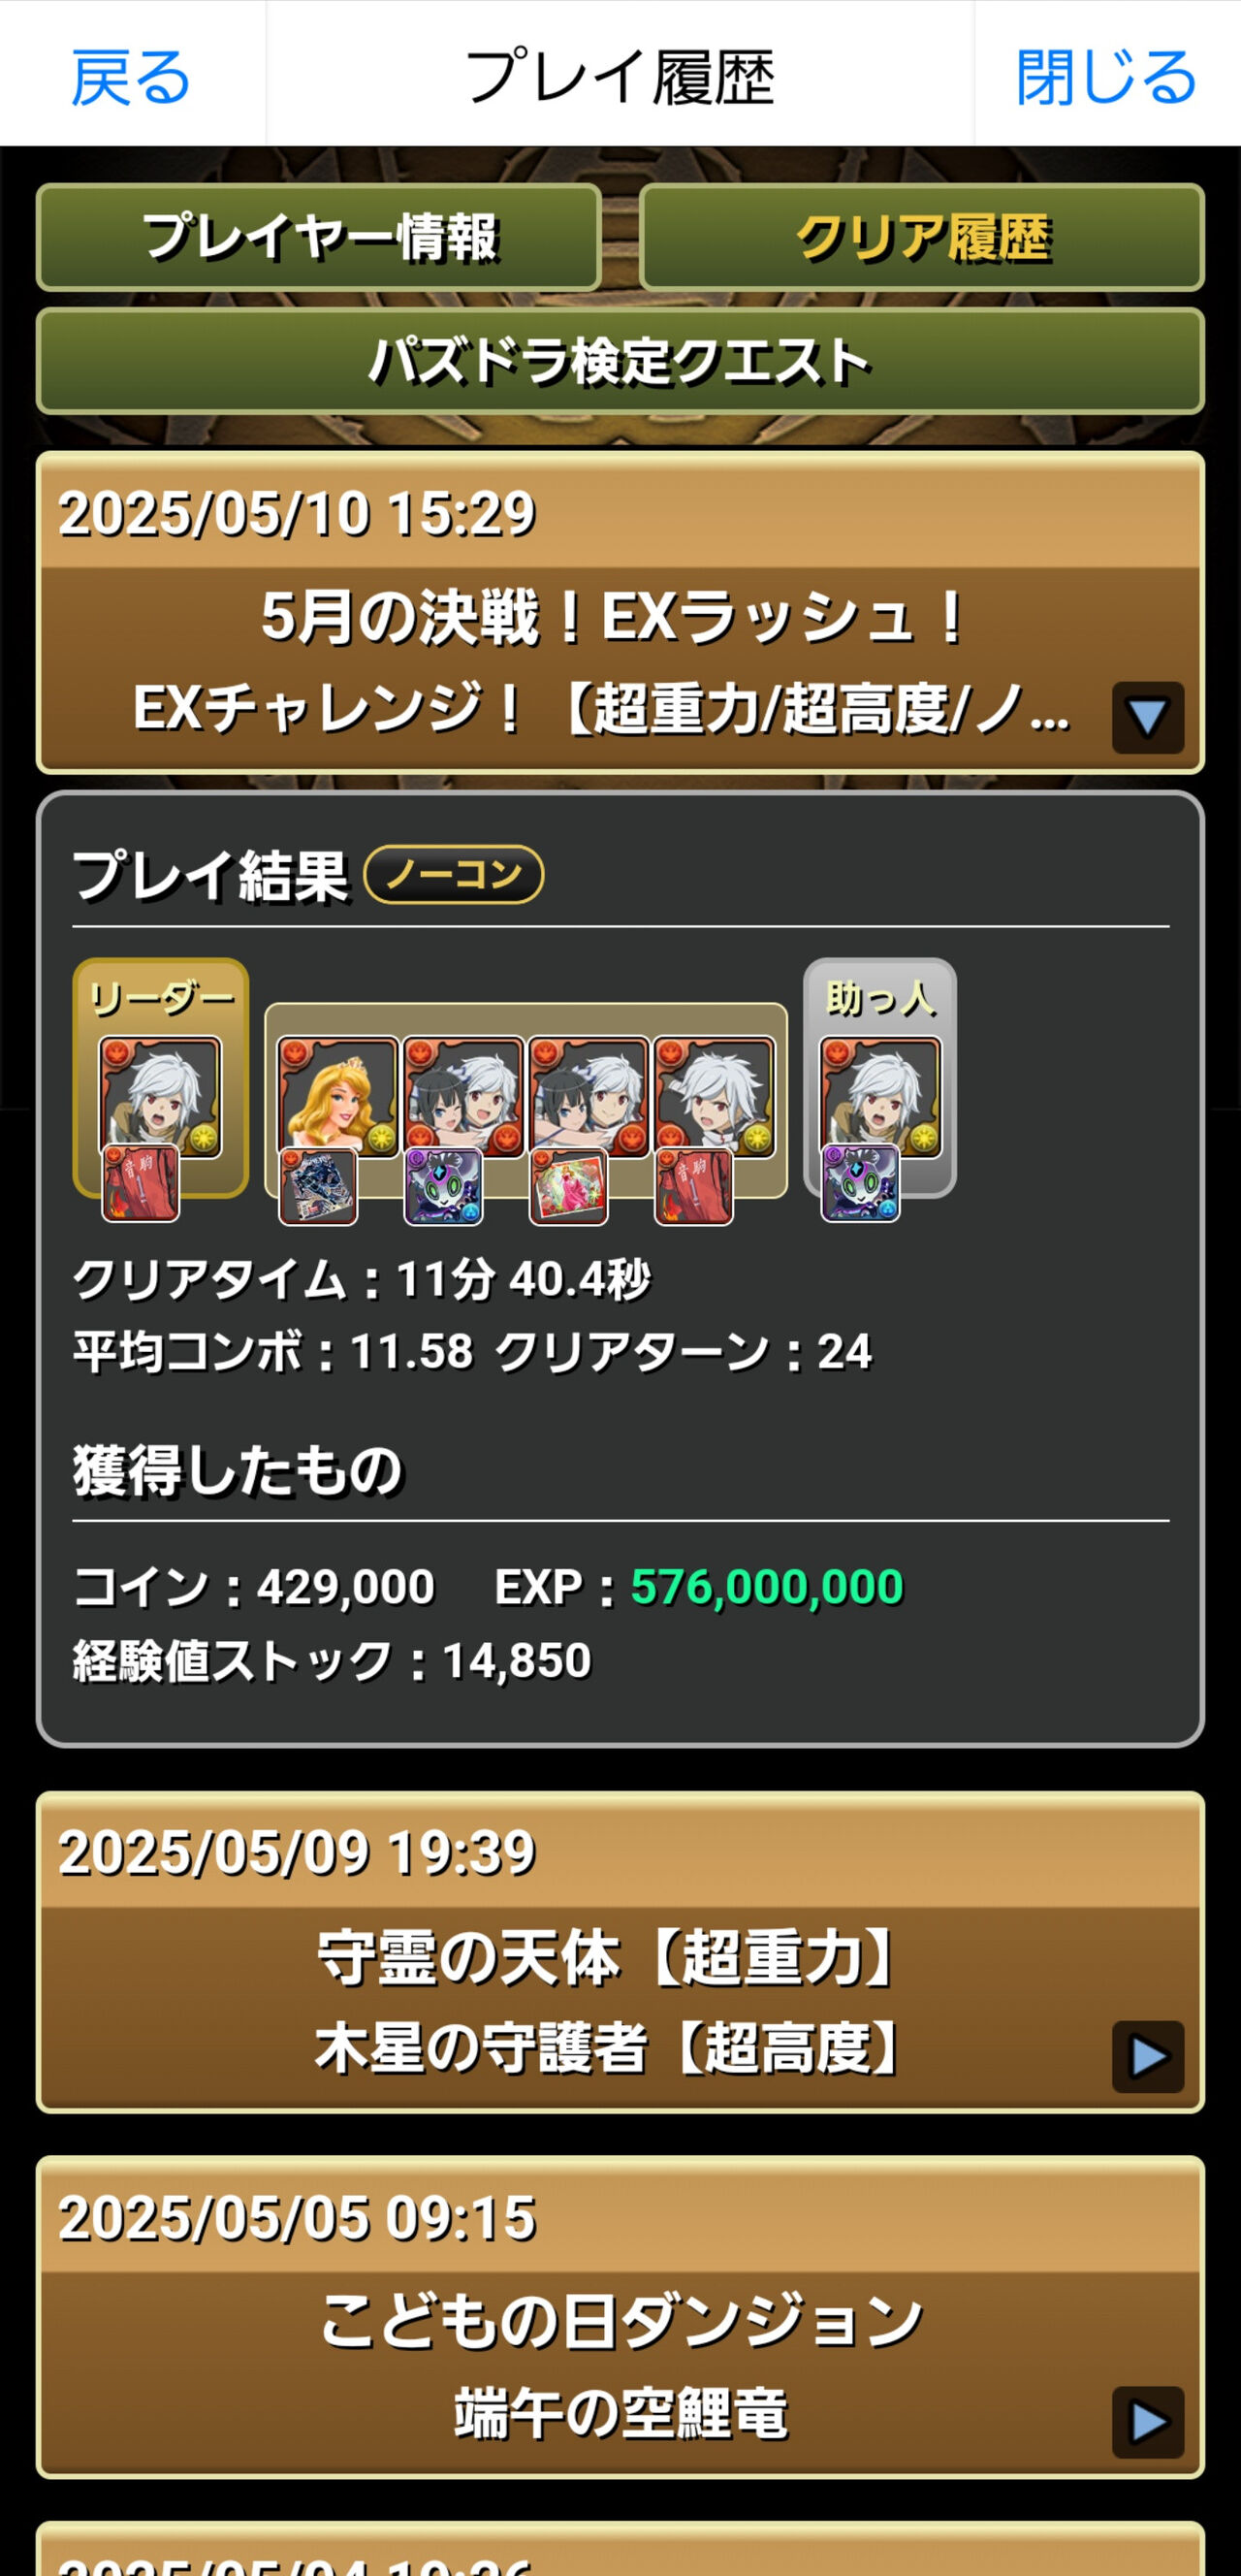Tap the ノーコン badge
This screenshot has width=1241, height=2576.
point(454,875)
